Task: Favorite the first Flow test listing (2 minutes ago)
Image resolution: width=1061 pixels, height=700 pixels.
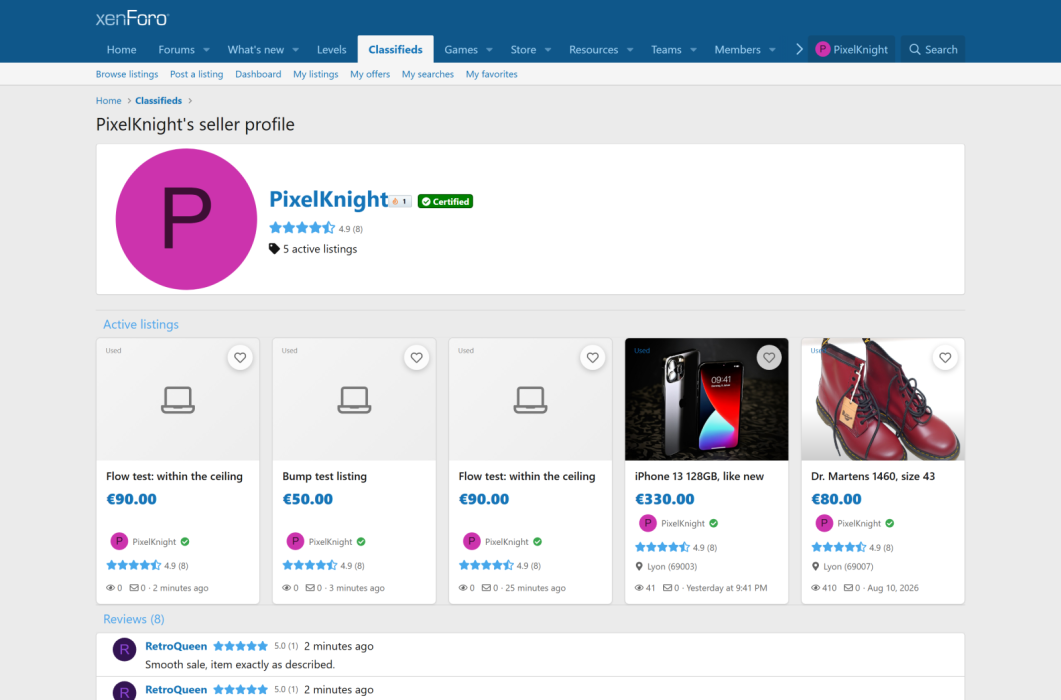Action: point(240,357)
